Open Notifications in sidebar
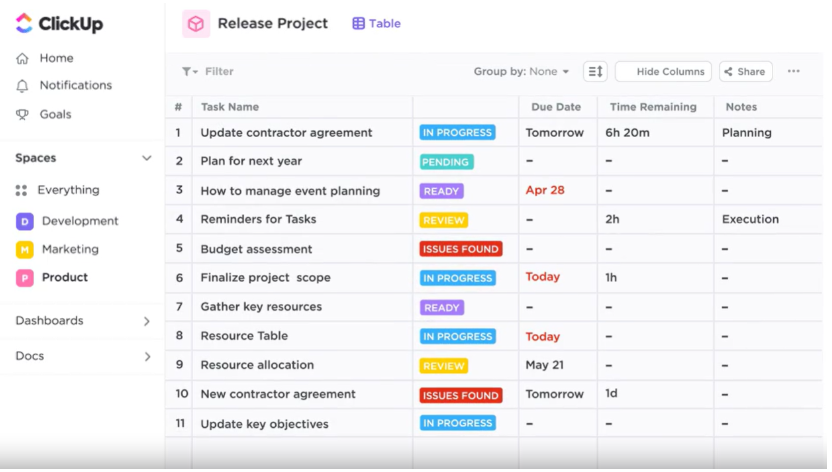 (76, 85)
